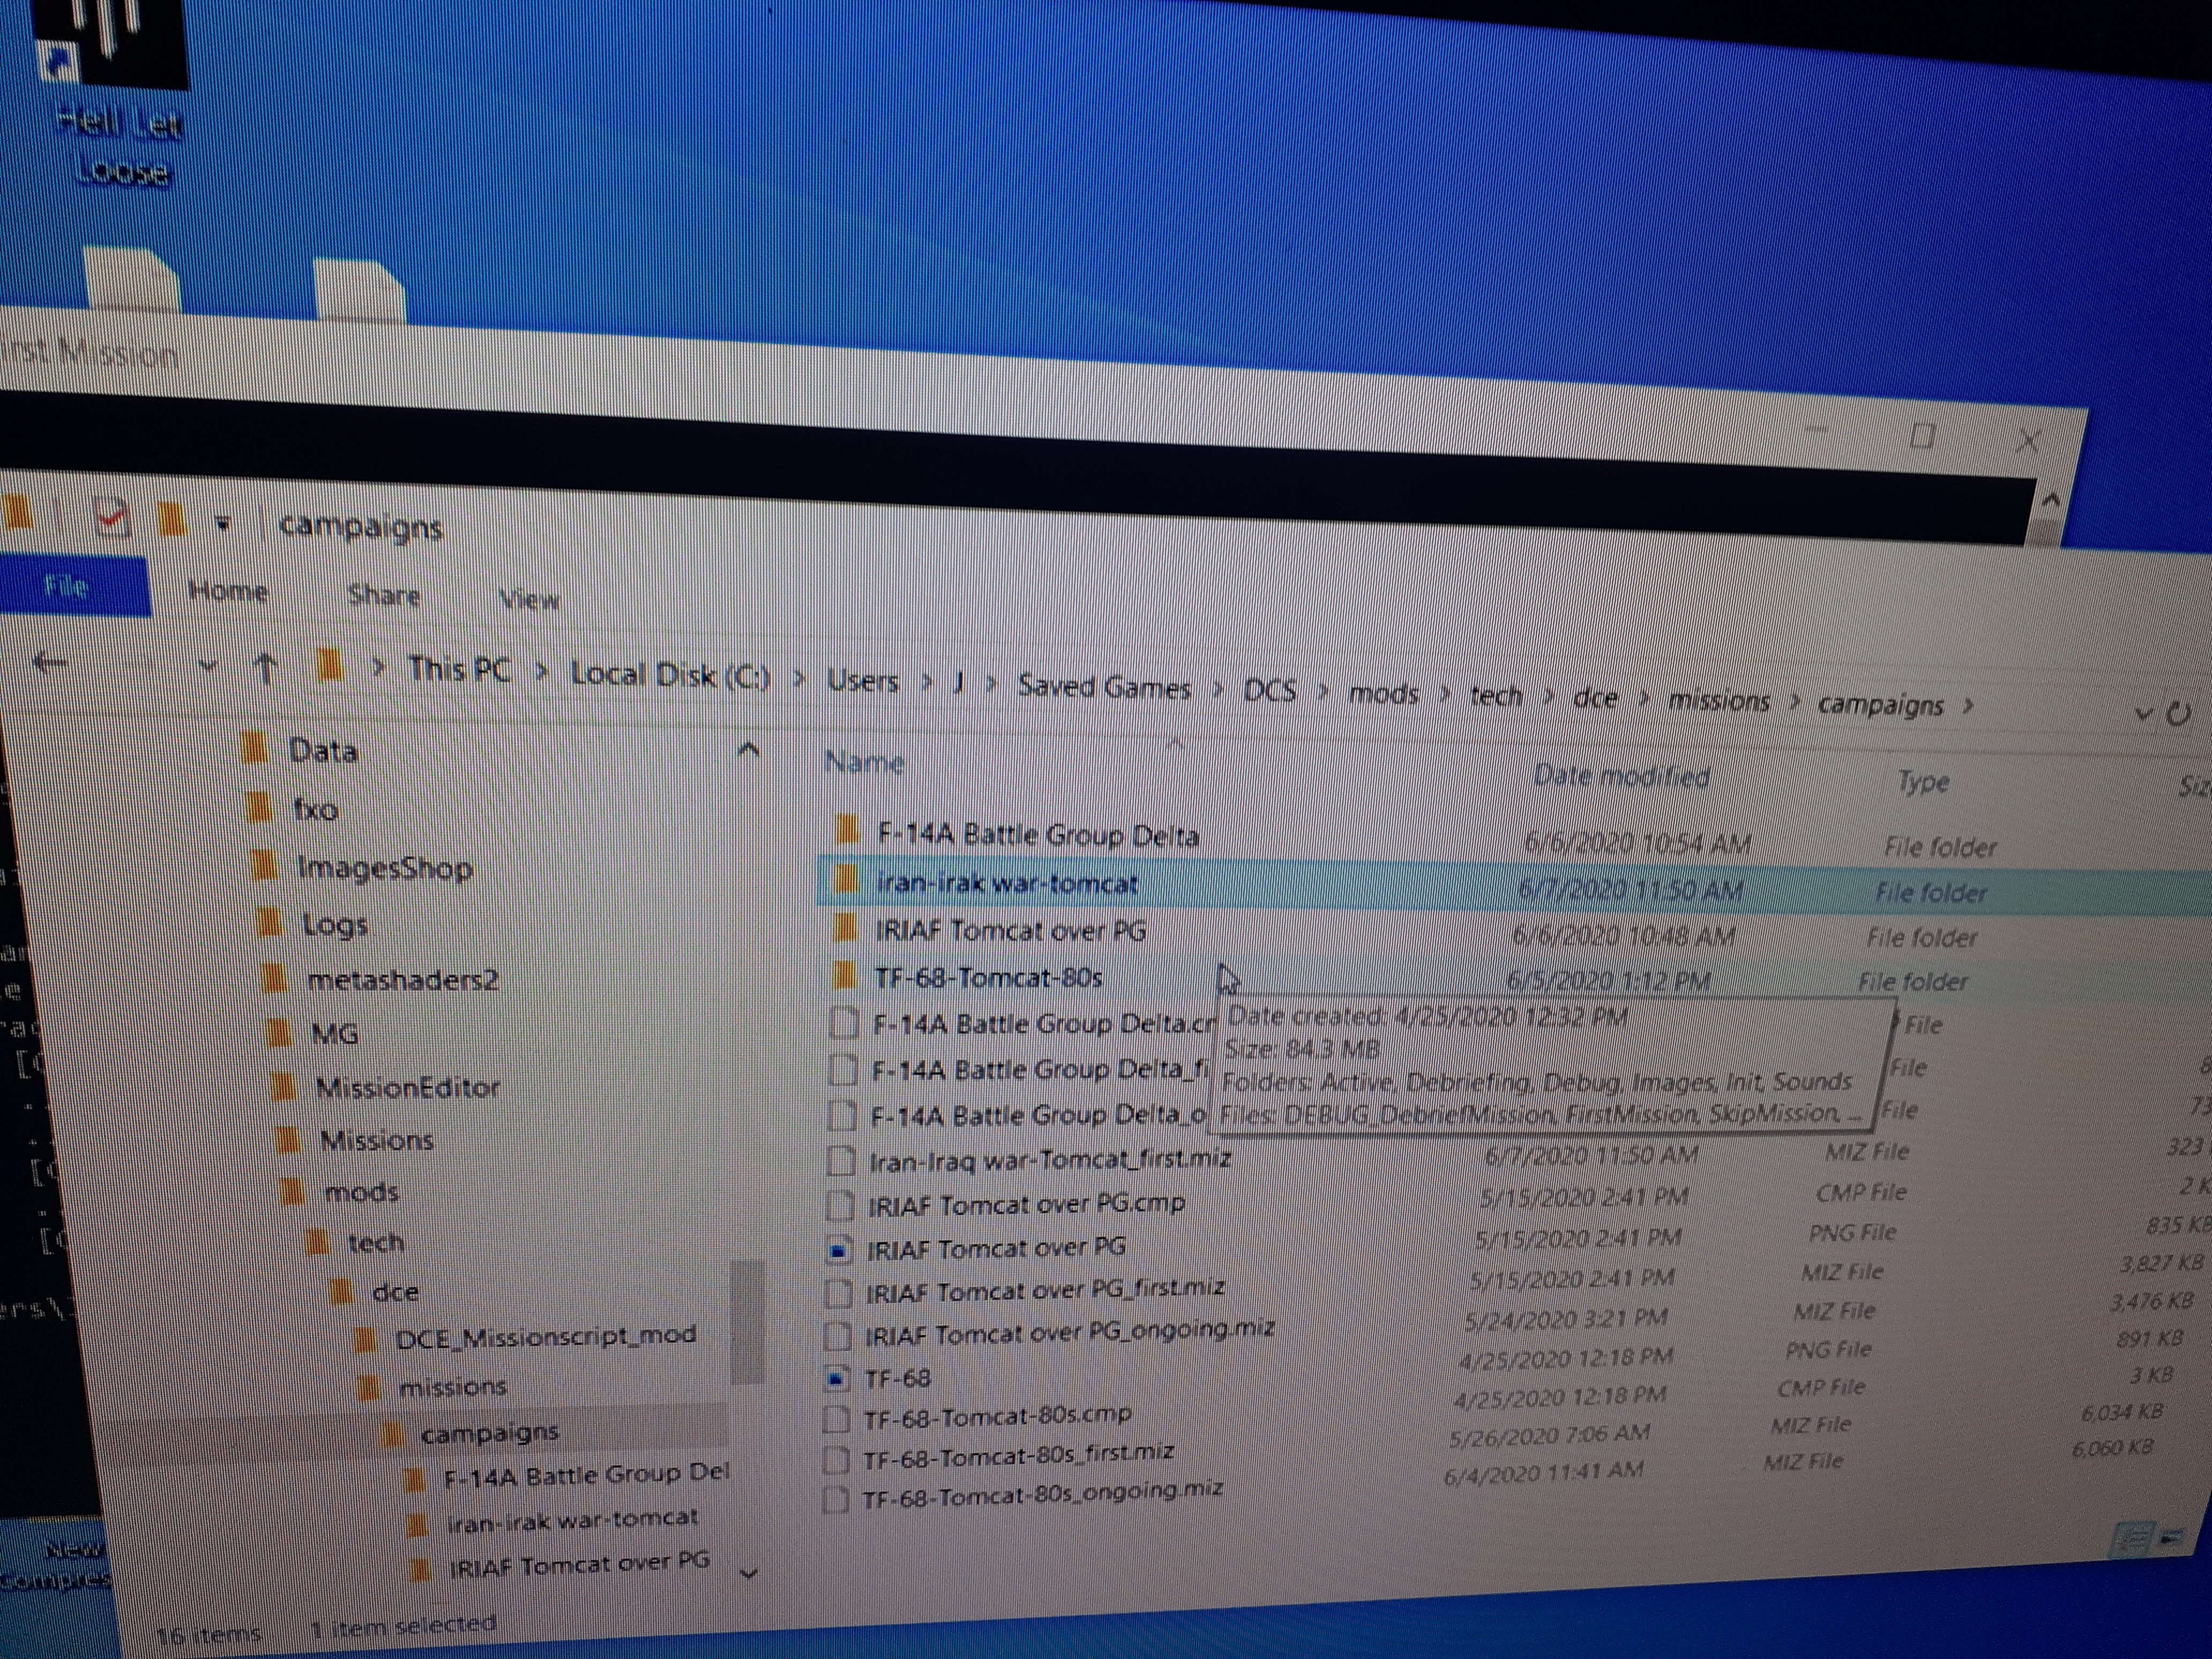Select 'TF-68' PNG image icon
This screenshot has width=2212, height=1659.
pyautogui.click(x=836, y=1378)
